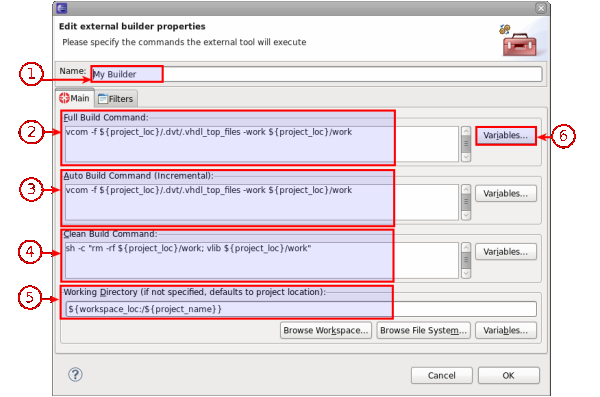Click the 'Full Build Command:' label
Screen dimensions: 600x397
106,118
